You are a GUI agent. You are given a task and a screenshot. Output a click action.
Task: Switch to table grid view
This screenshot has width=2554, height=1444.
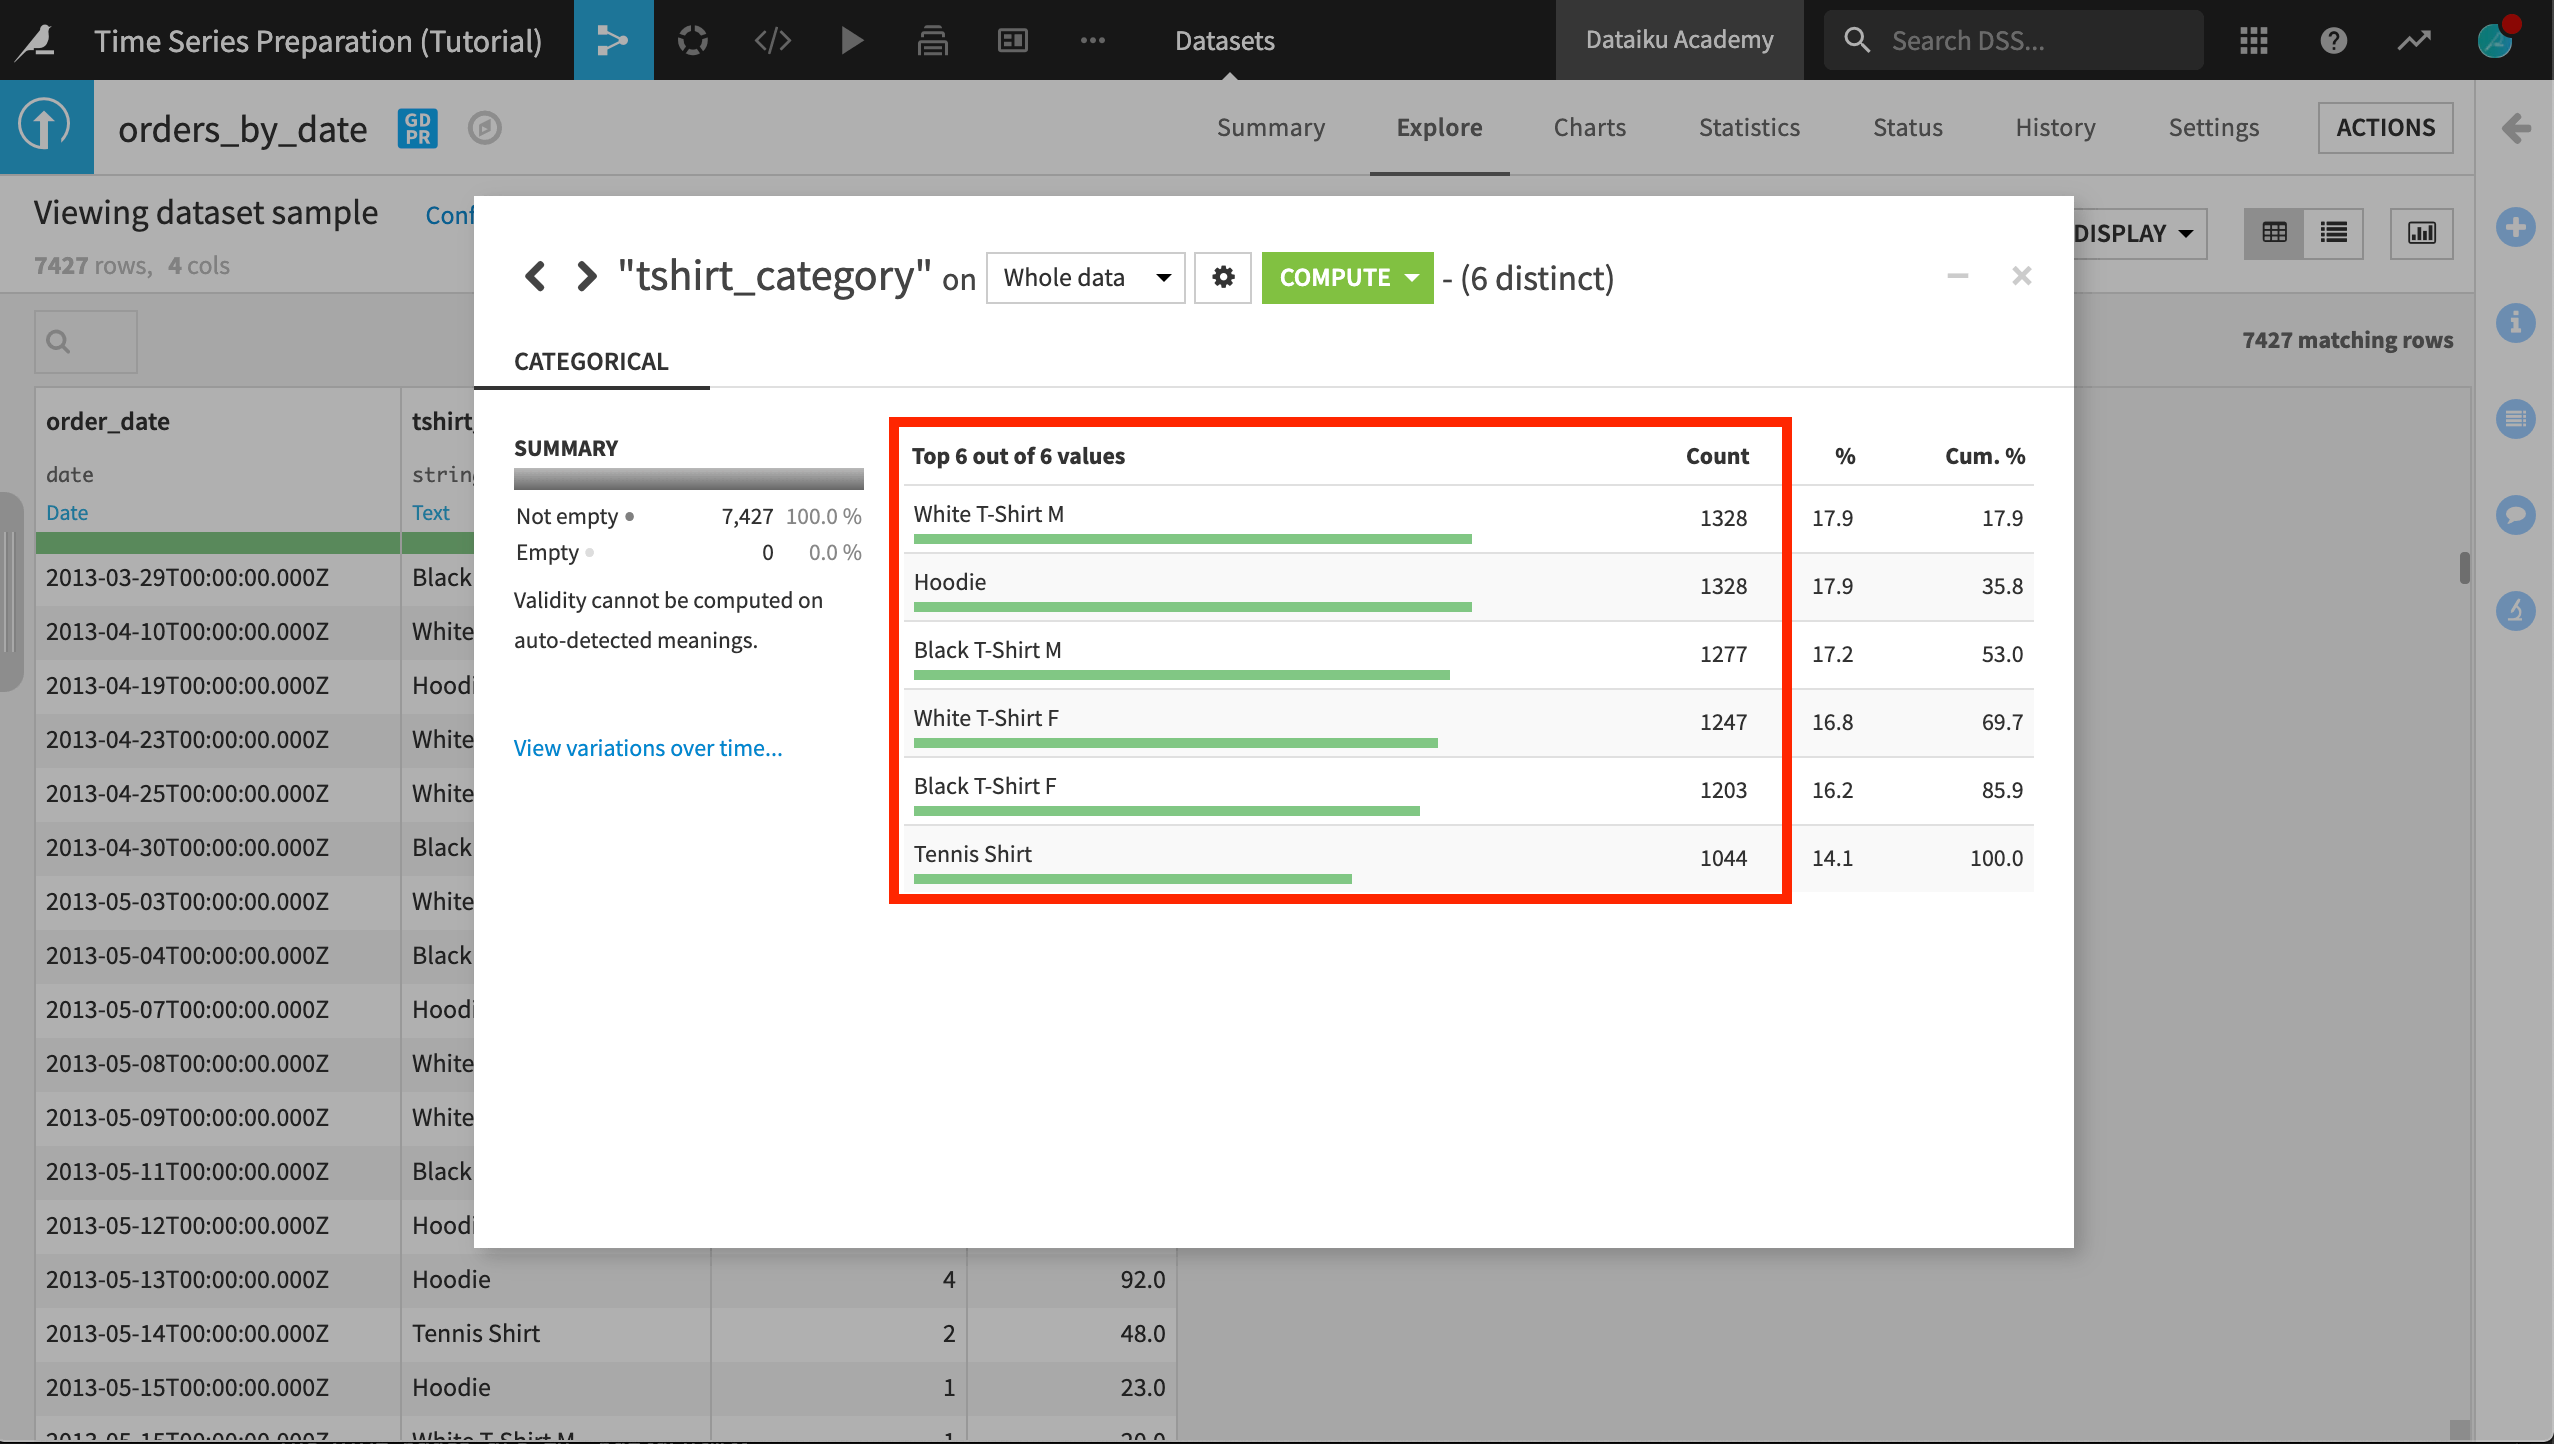2274,233
